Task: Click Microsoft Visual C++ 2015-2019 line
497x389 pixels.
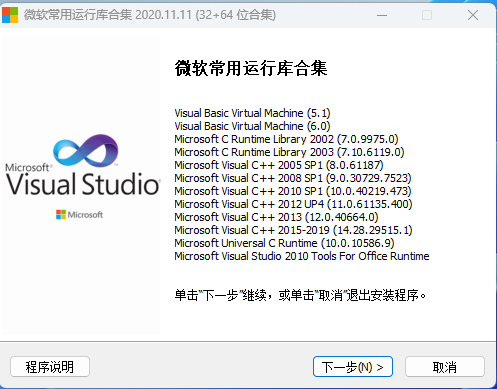Action: (293, 230)
